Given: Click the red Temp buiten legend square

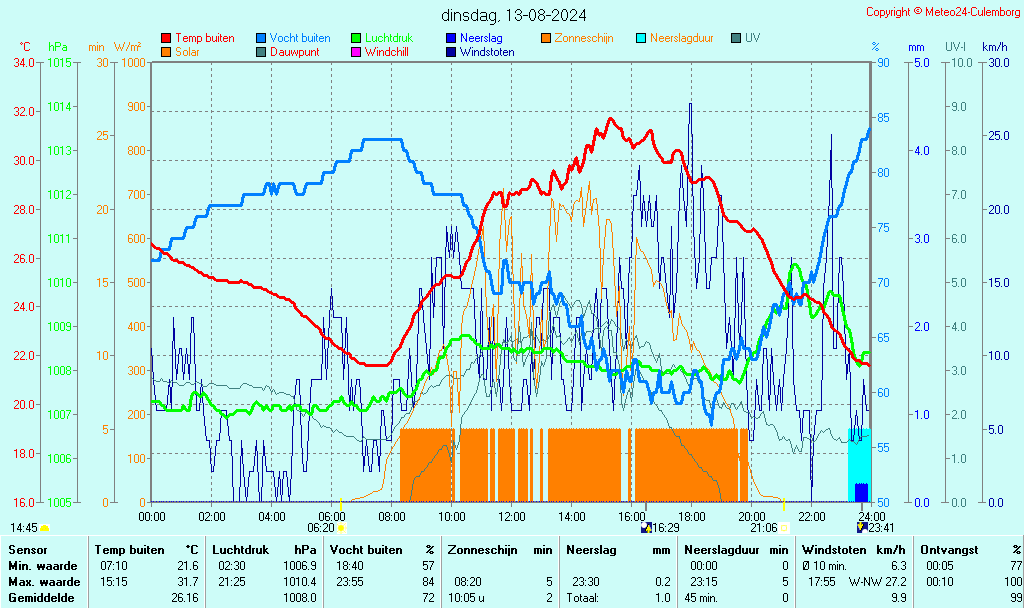Looking at the screenshot, I should pyautogui.click(x=166, y=38).
